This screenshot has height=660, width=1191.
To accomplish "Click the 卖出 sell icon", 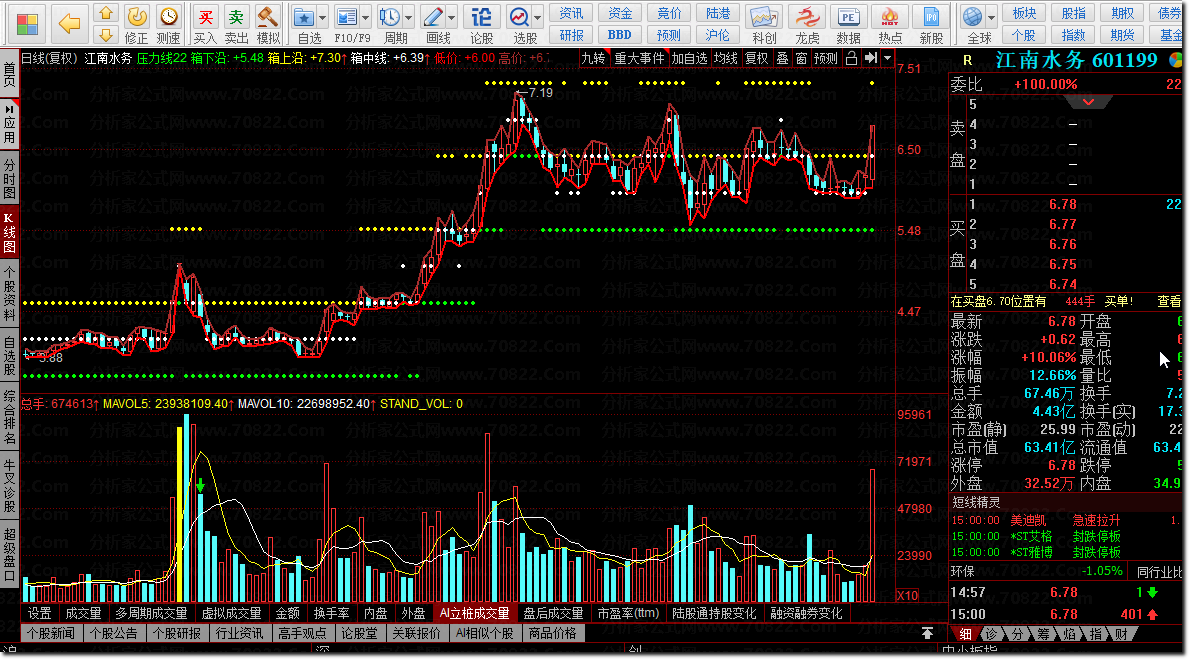I will point(236,17).
